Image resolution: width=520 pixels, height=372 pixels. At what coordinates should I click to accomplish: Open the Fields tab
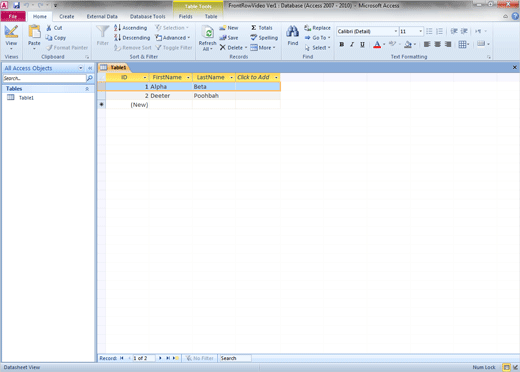[x=185, y=16]
